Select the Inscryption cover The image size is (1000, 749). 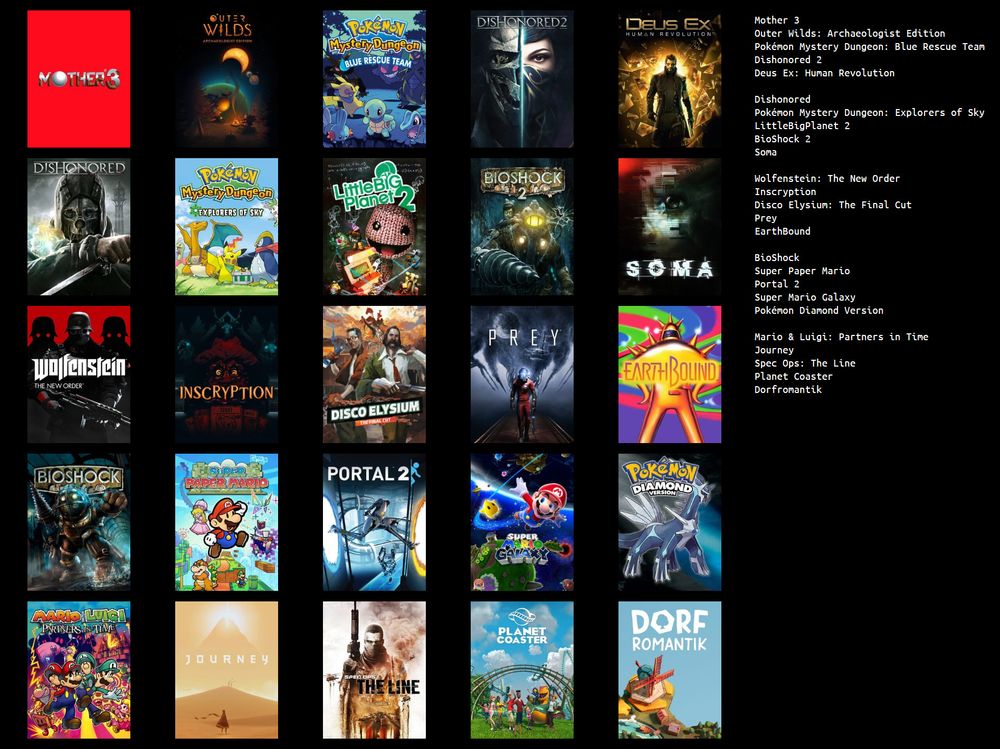click(x=226, y=374)
